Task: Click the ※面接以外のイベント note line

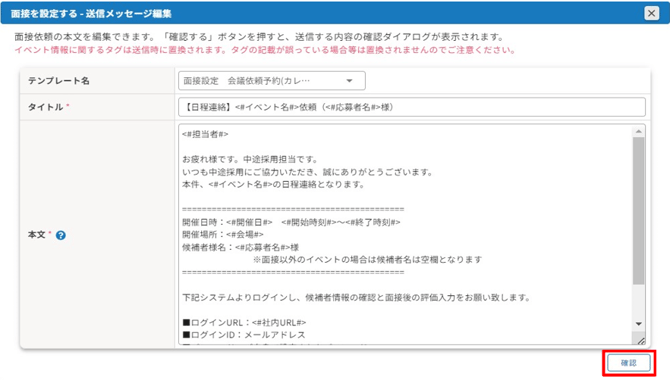Action: point(367,260)
